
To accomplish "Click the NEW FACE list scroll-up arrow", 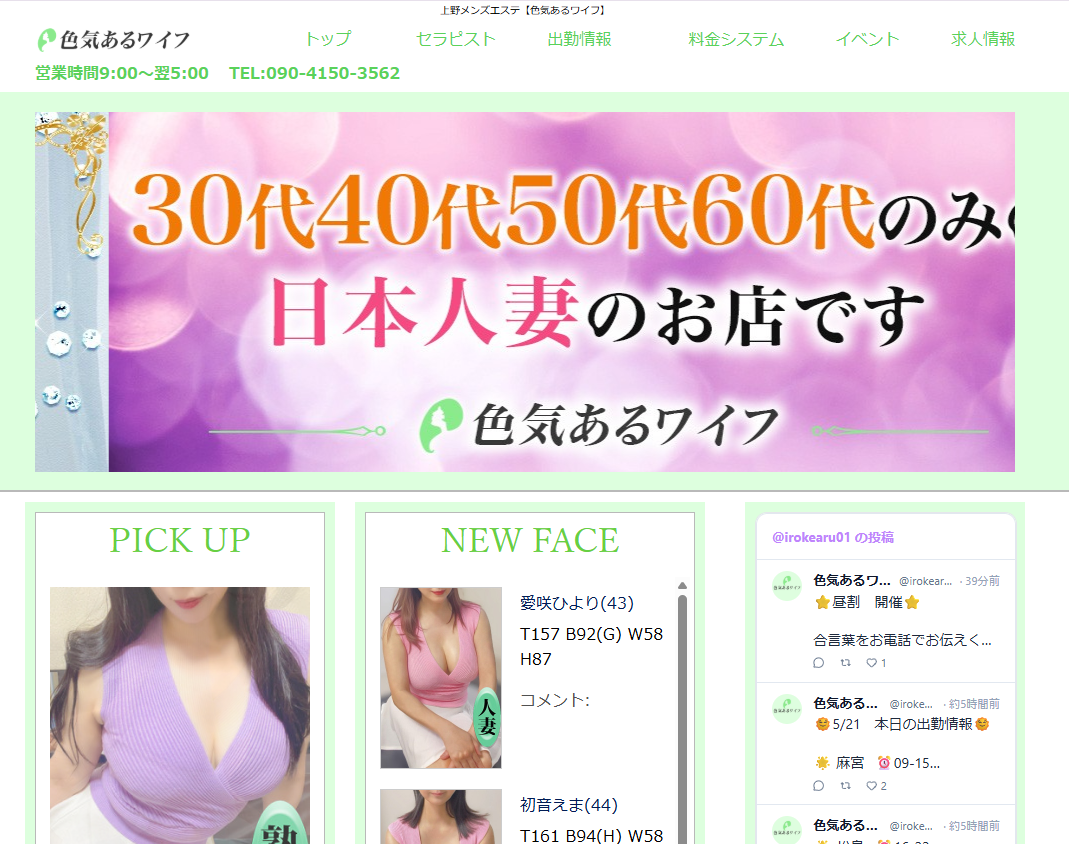I will 682,586.
